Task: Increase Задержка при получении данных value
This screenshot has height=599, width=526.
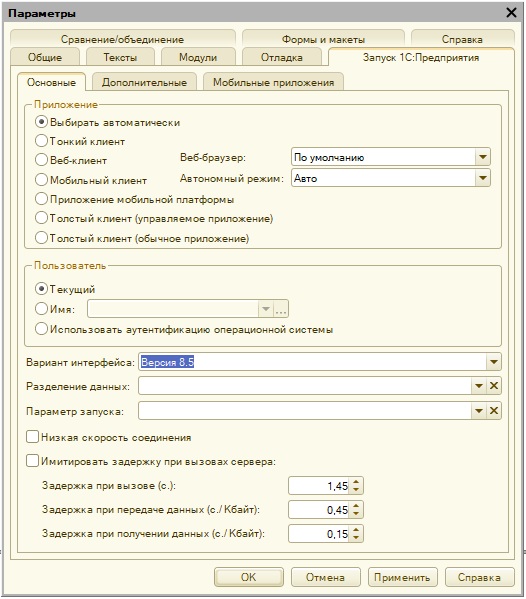Action: [x=356, y=530]
